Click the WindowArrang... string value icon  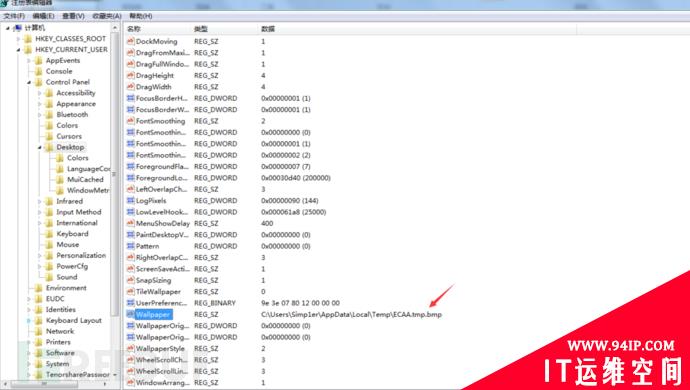point(130,383)
